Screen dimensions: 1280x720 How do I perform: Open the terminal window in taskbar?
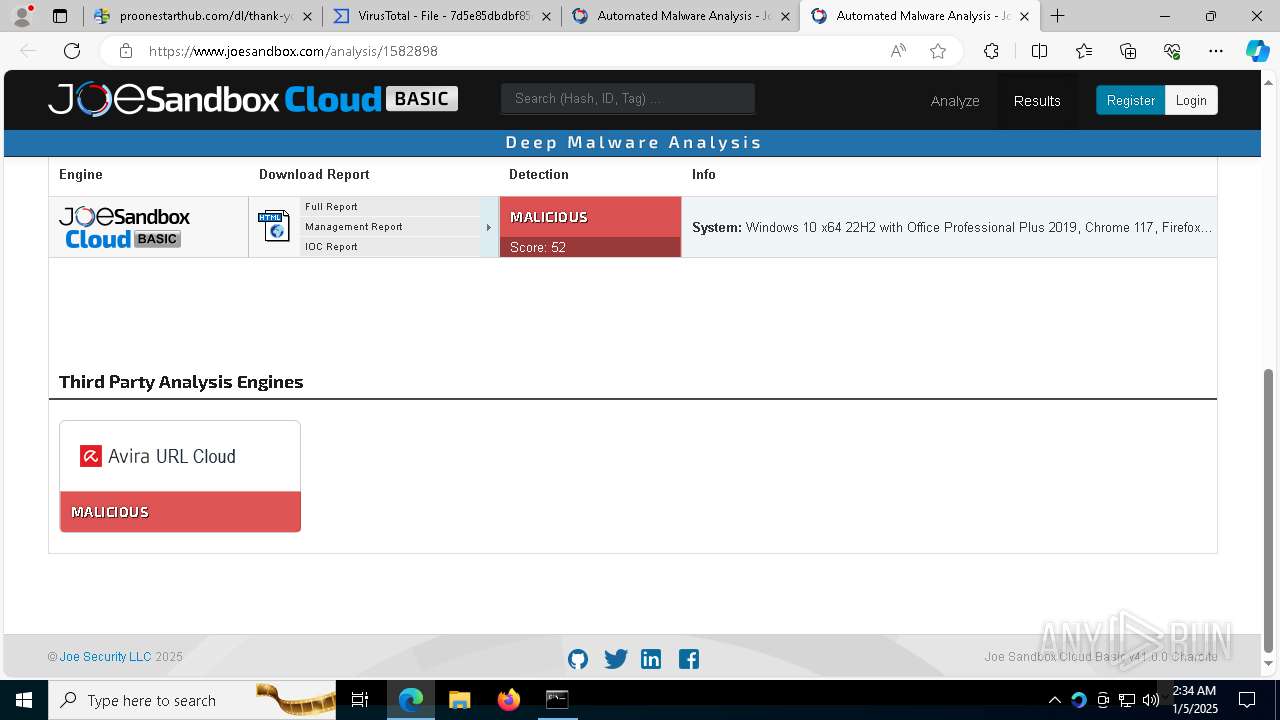(x=557, y=700)
